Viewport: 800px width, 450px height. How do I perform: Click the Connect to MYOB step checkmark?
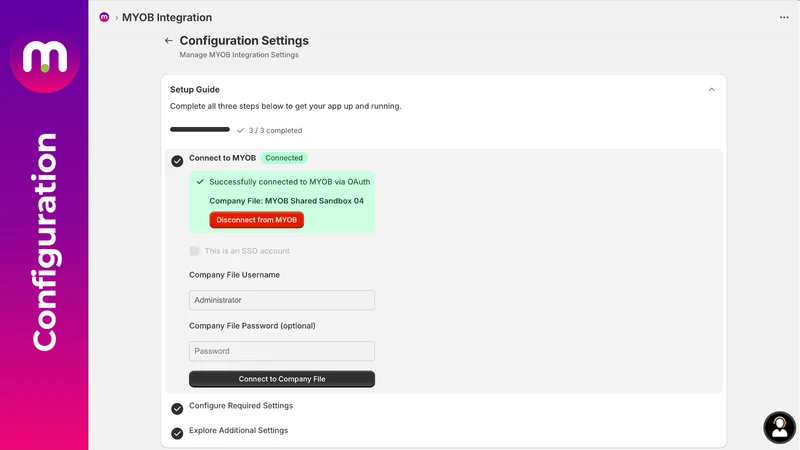point(177,161)
